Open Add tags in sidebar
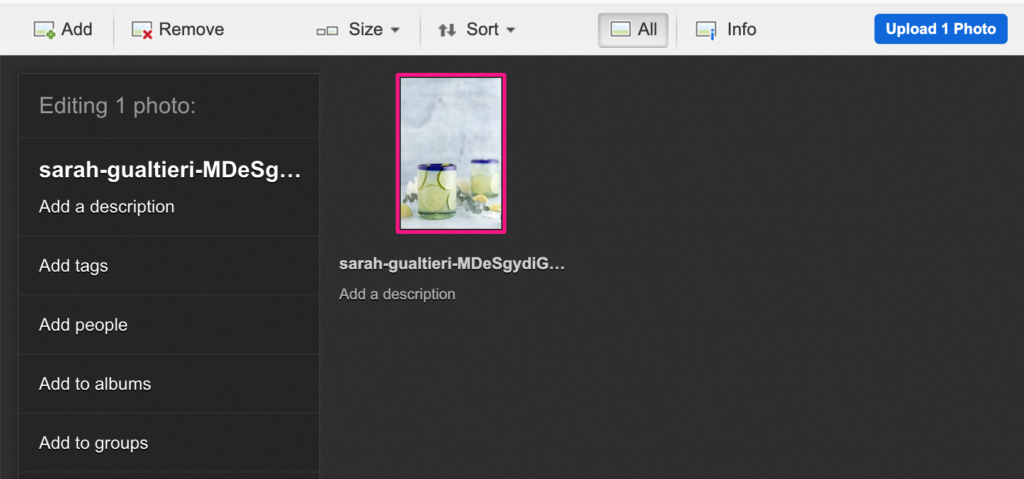Screen dimensions: 1024x479 click(x=168, y=265)
